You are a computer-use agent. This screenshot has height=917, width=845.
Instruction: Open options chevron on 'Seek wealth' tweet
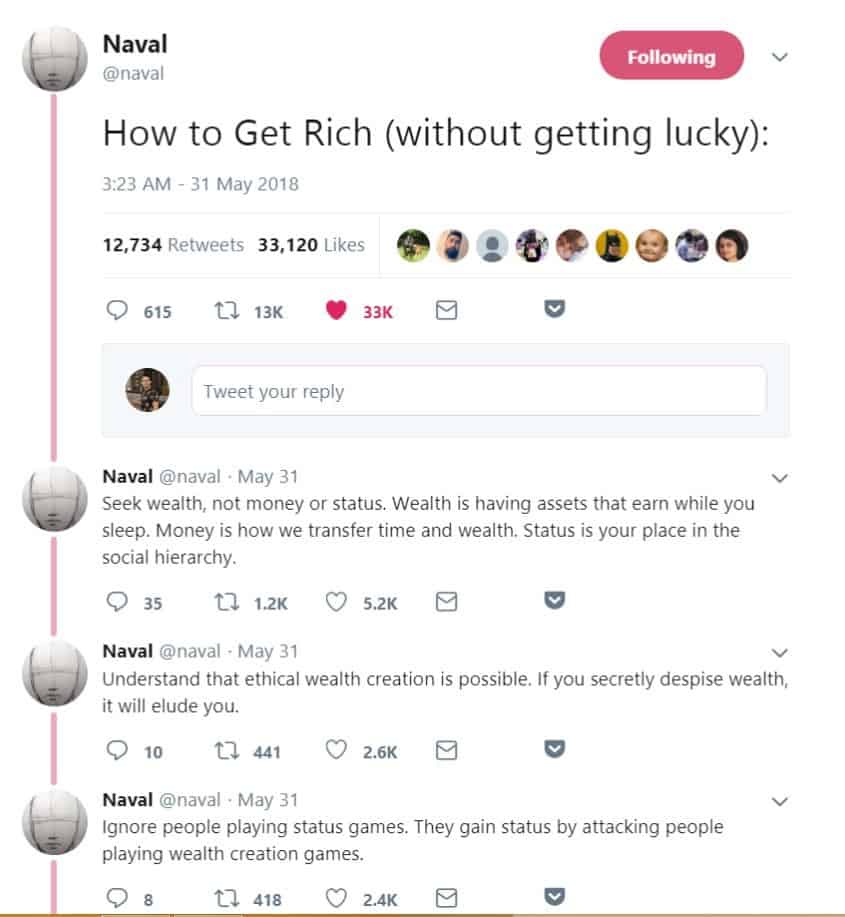[780, 478]
